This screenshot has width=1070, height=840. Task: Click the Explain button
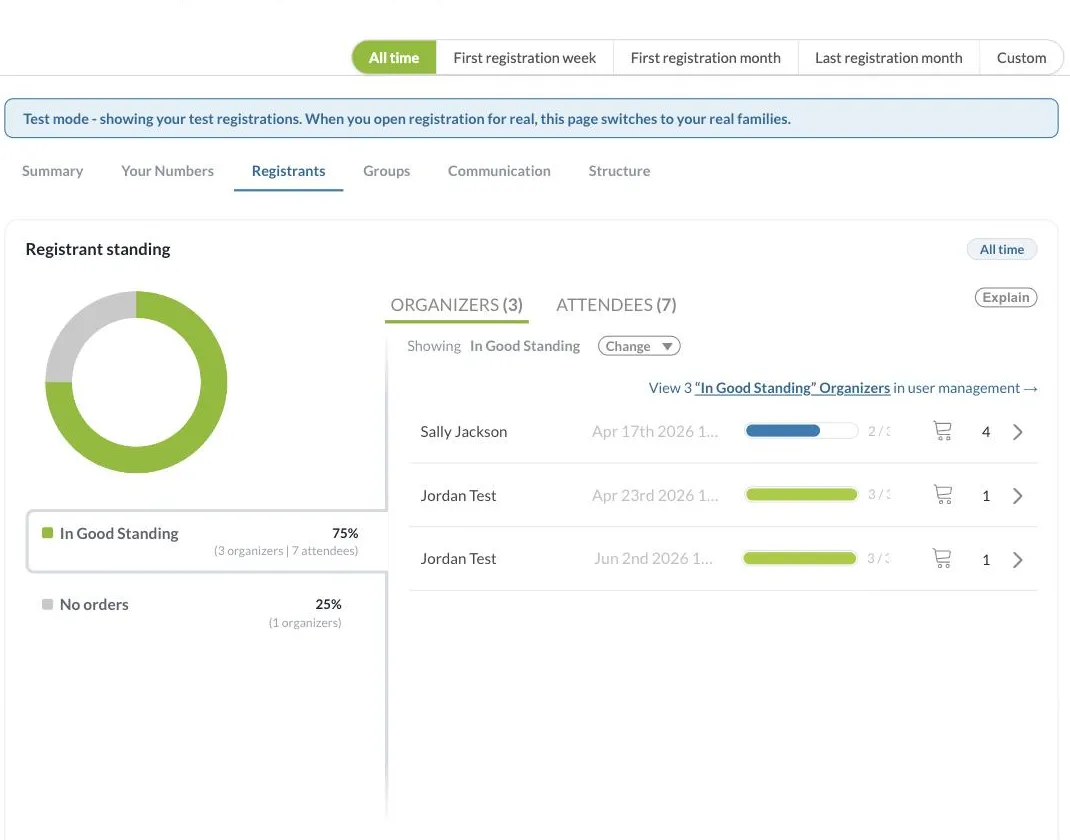click(x=1006, y=298)
